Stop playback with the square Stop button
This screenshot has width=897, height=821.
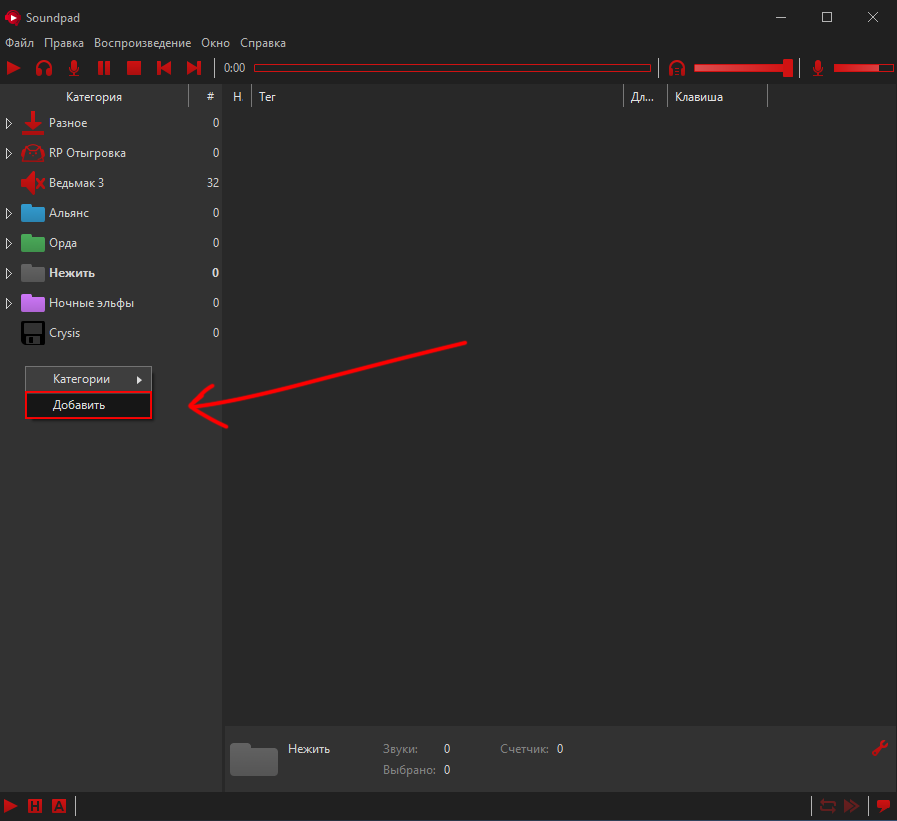pyautogui.click(x=134, y=68)
